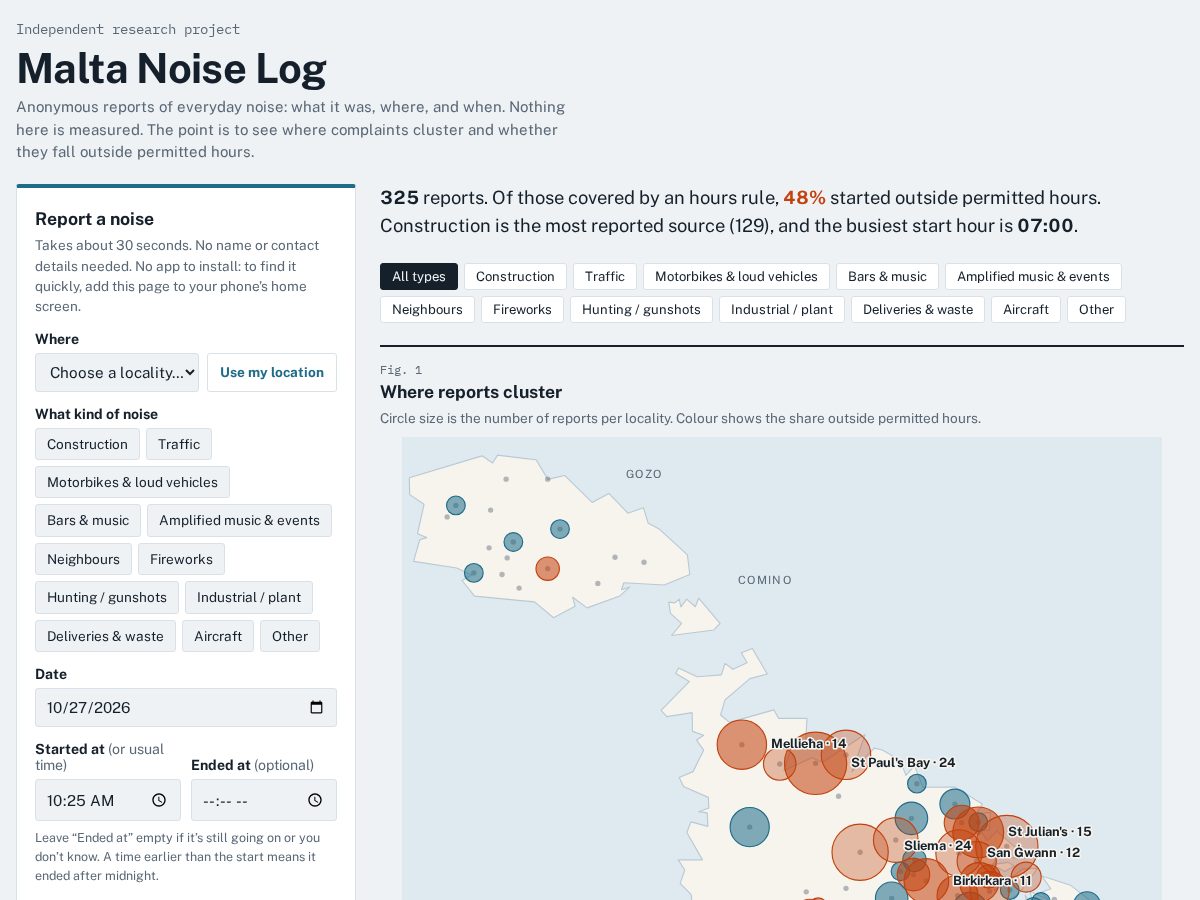Image resolution: width=1200 pixels, height=900 pixels.
Task: Click the Birkirkara · 11 map label
Action: click(992, 880)
